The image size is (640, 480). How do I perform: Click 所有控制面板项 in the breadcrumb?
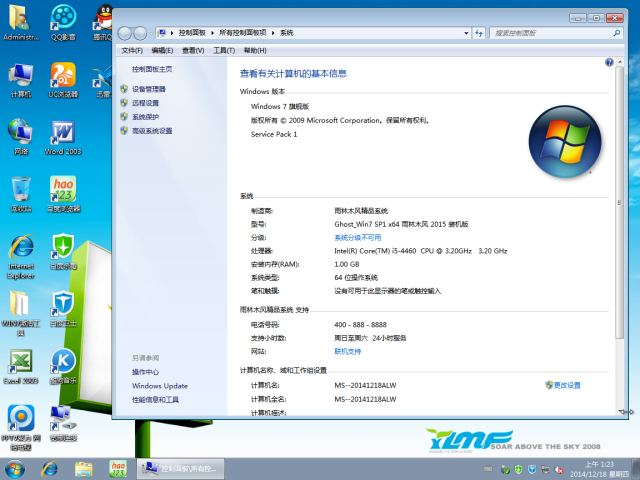click(x=242, y=33)
